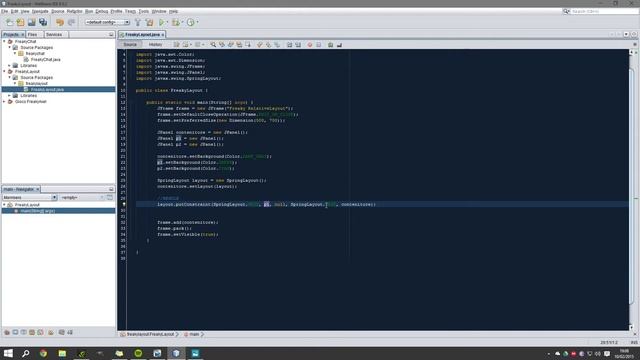
Task: Collapse the FreakyChat project node
Action: click(x=4, y=42)
